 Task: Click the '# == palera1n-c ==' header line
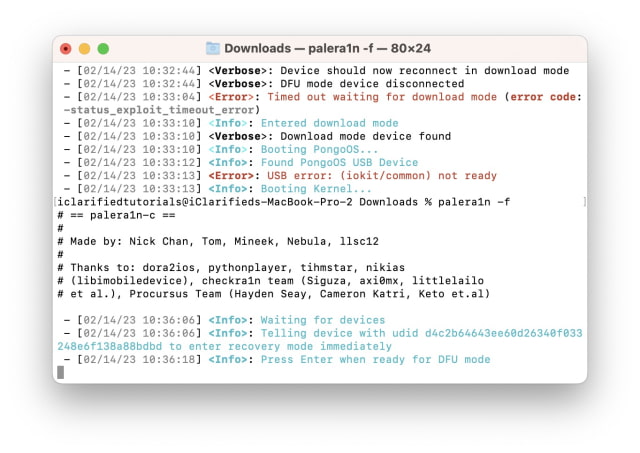[x=117, y=215]
